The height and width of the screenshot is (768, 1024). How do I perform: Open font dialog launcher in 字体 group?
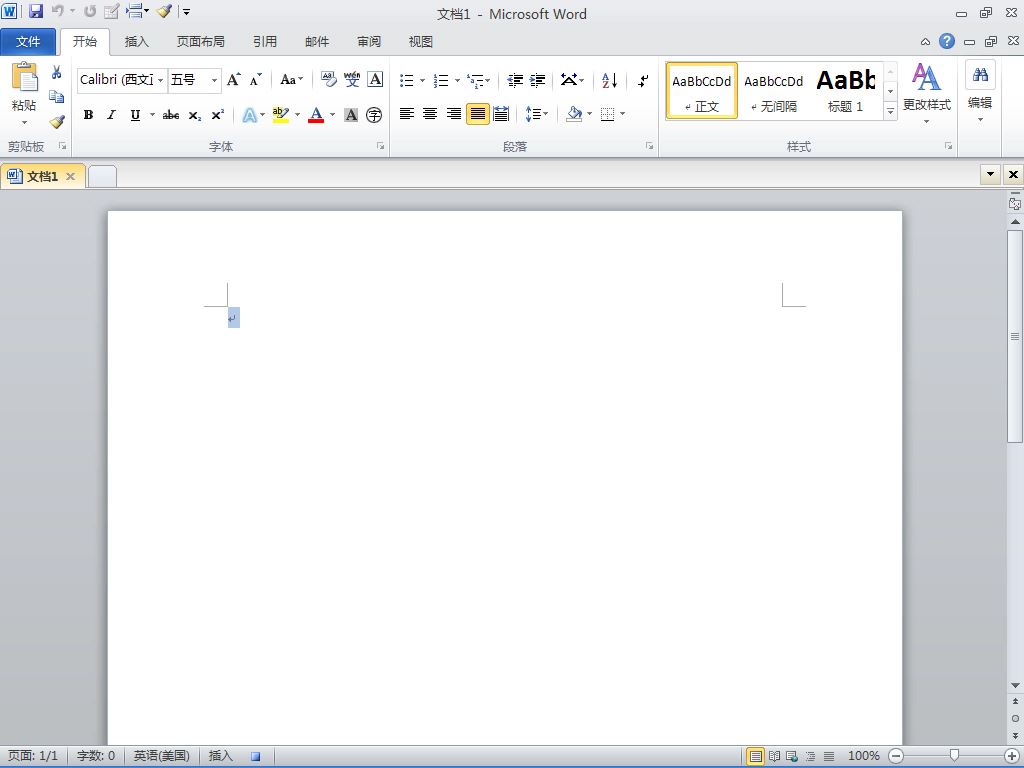[x=380, y=146]
